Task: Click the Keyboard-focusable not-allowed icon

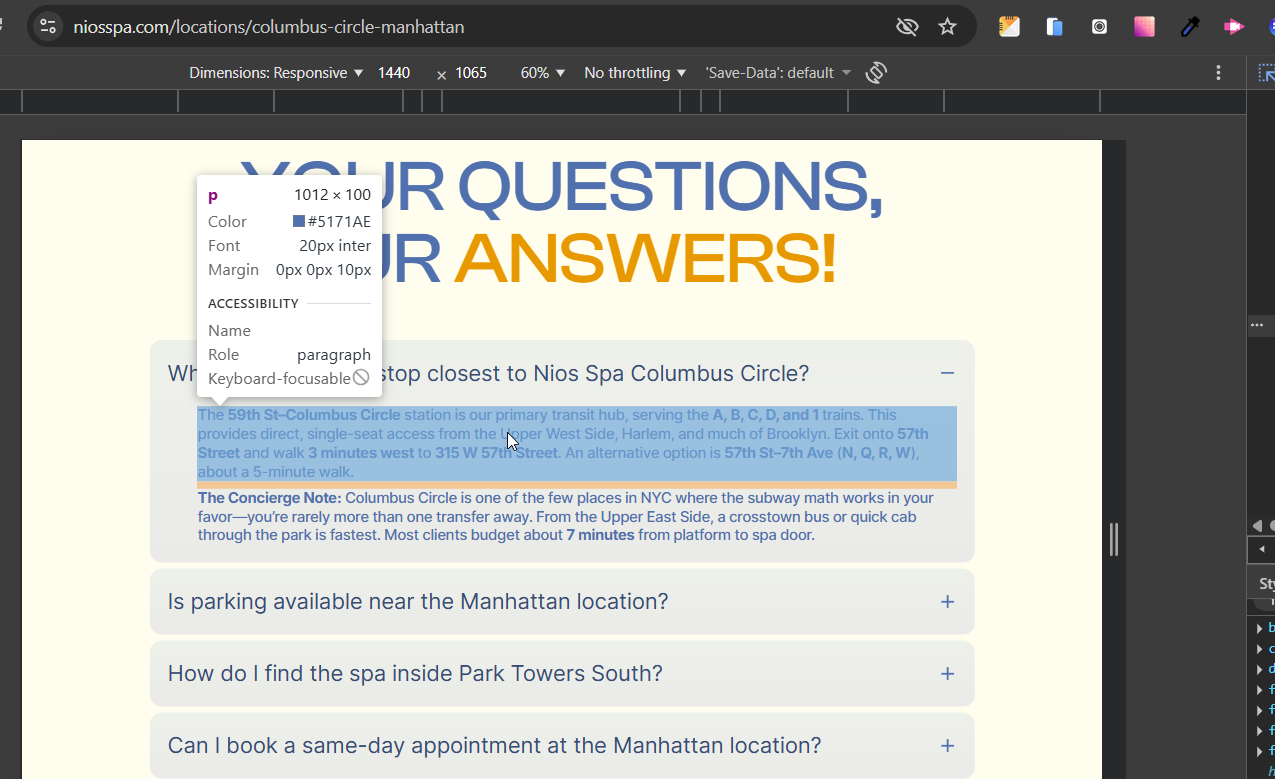Action: pos(361,378)
